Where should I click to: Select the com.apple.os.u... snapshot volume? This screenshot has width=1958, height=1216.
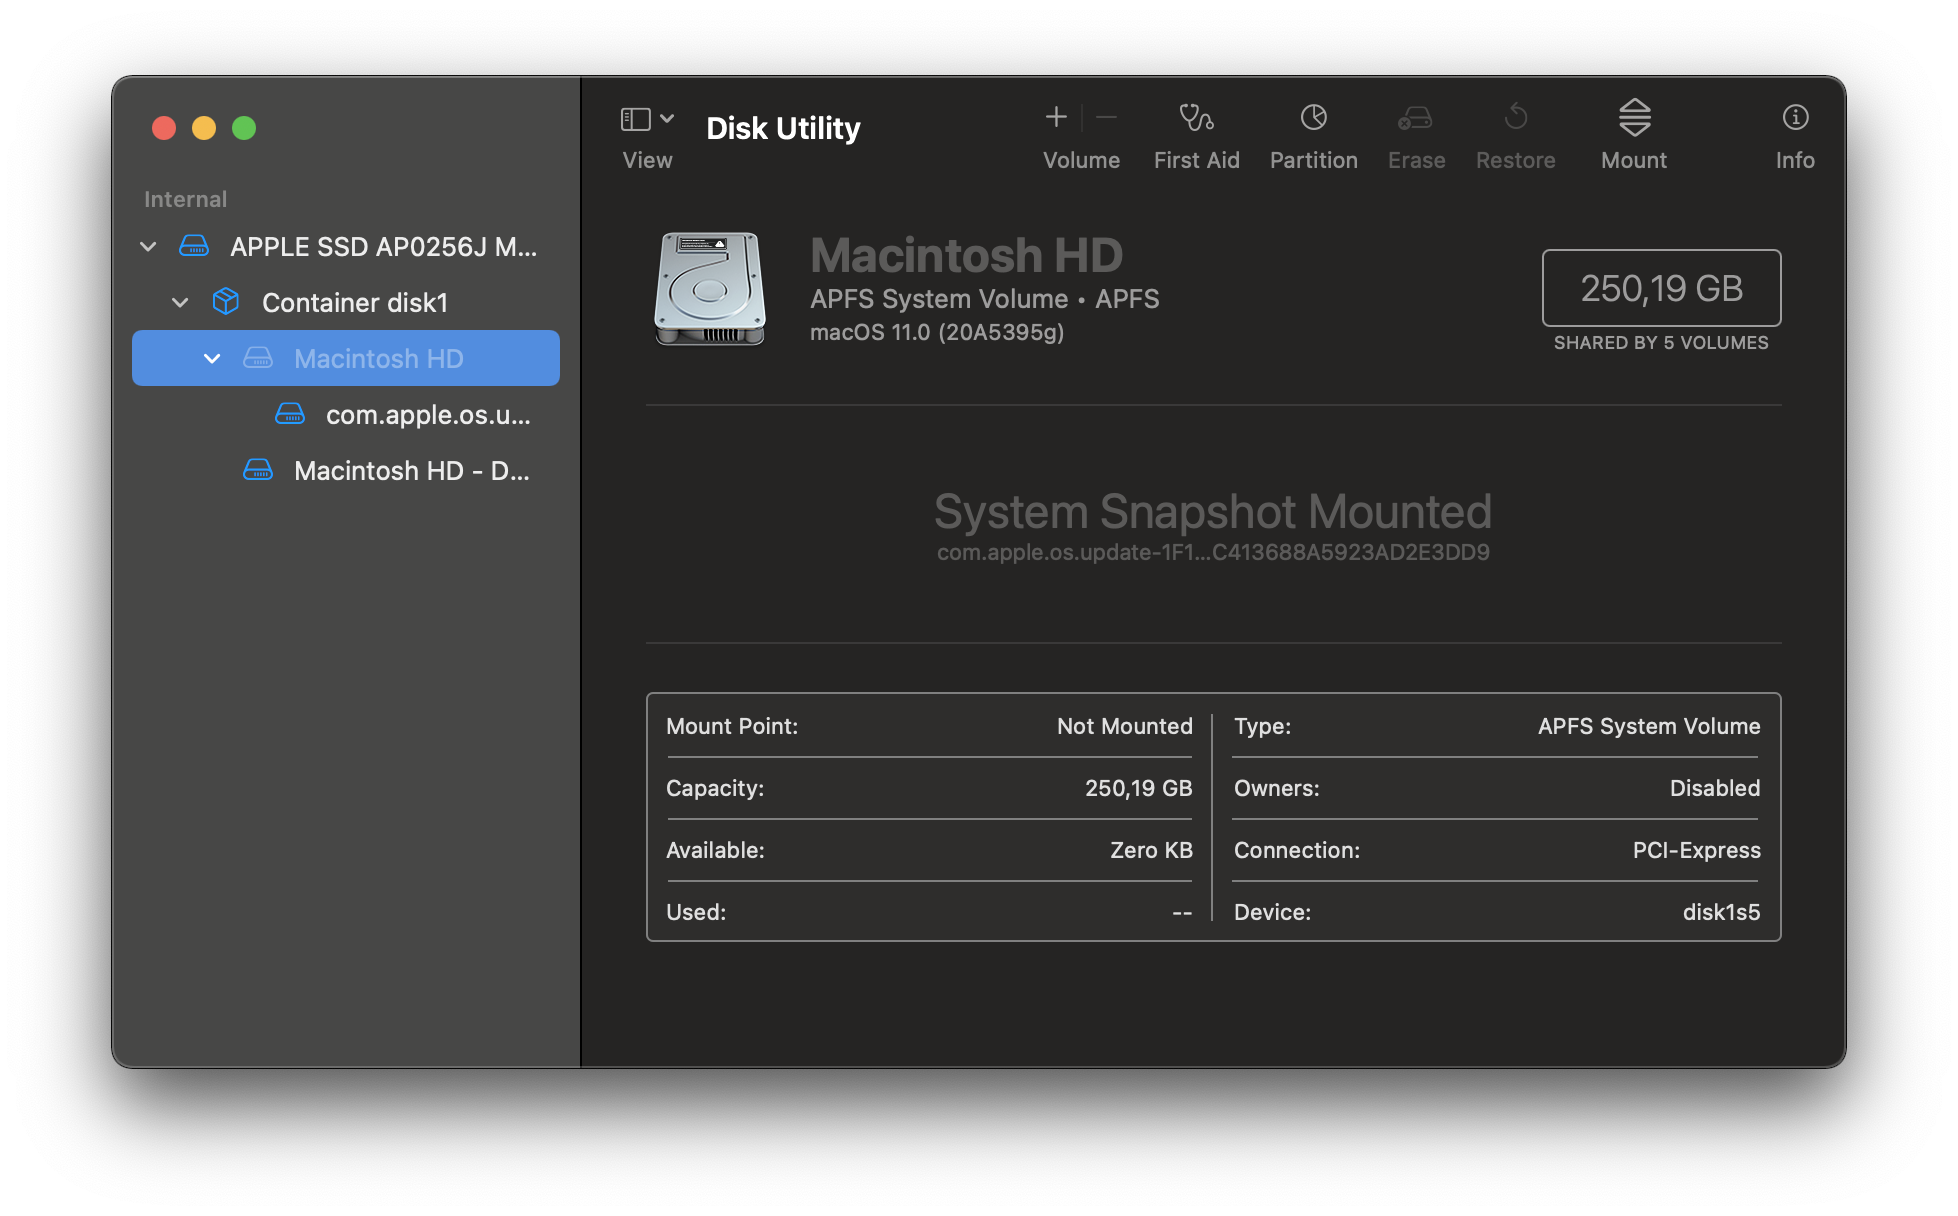coord(427,414)
